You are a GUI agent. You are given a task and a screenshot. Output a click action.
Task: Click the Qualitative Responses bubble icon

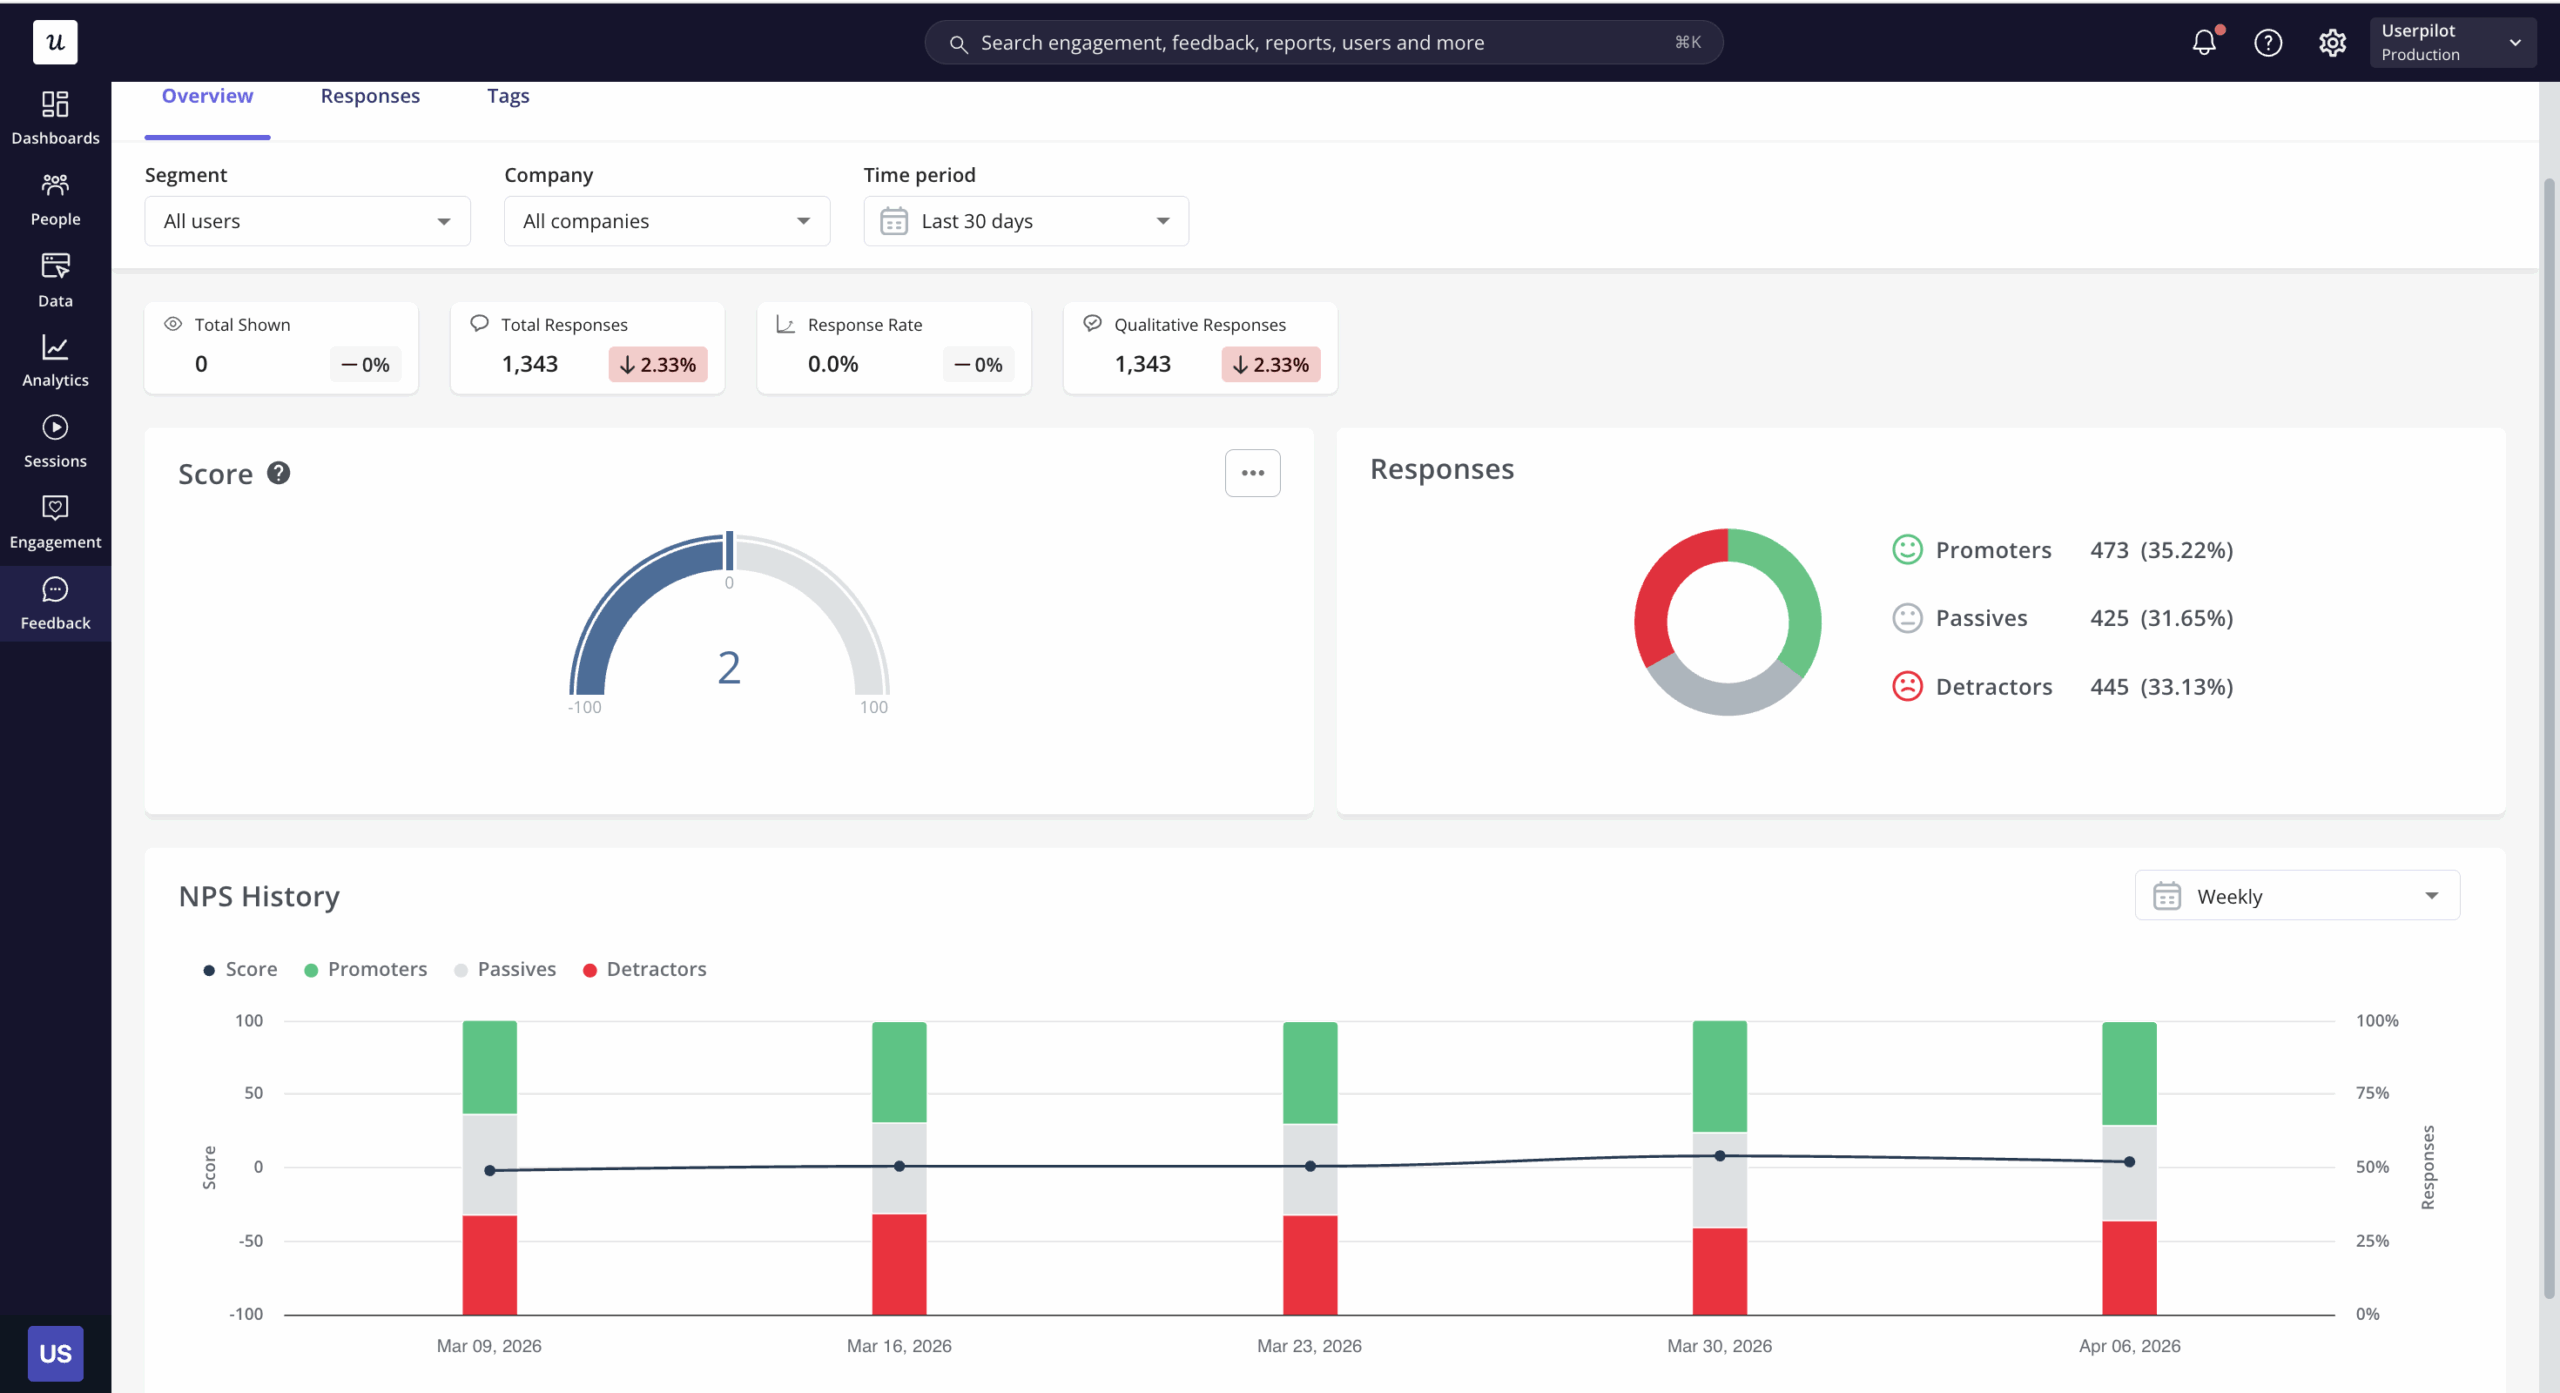coord(1093,323)
